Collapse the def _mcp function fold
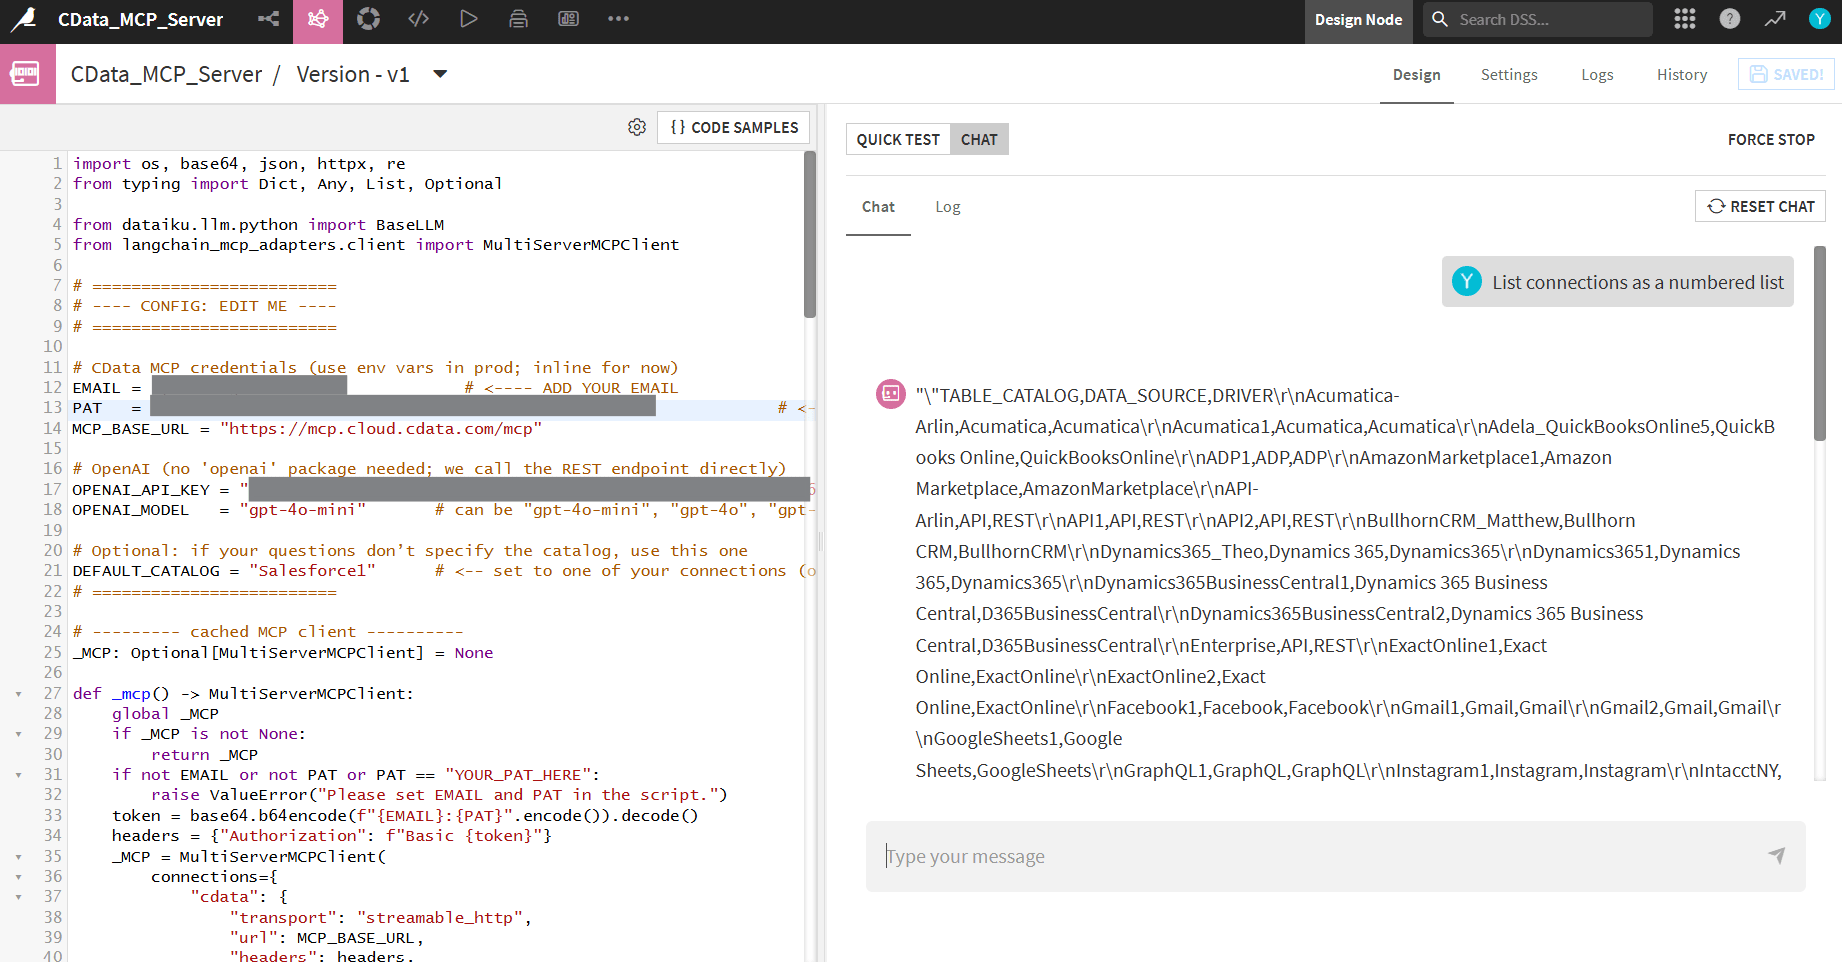 (x=19, y=694)
